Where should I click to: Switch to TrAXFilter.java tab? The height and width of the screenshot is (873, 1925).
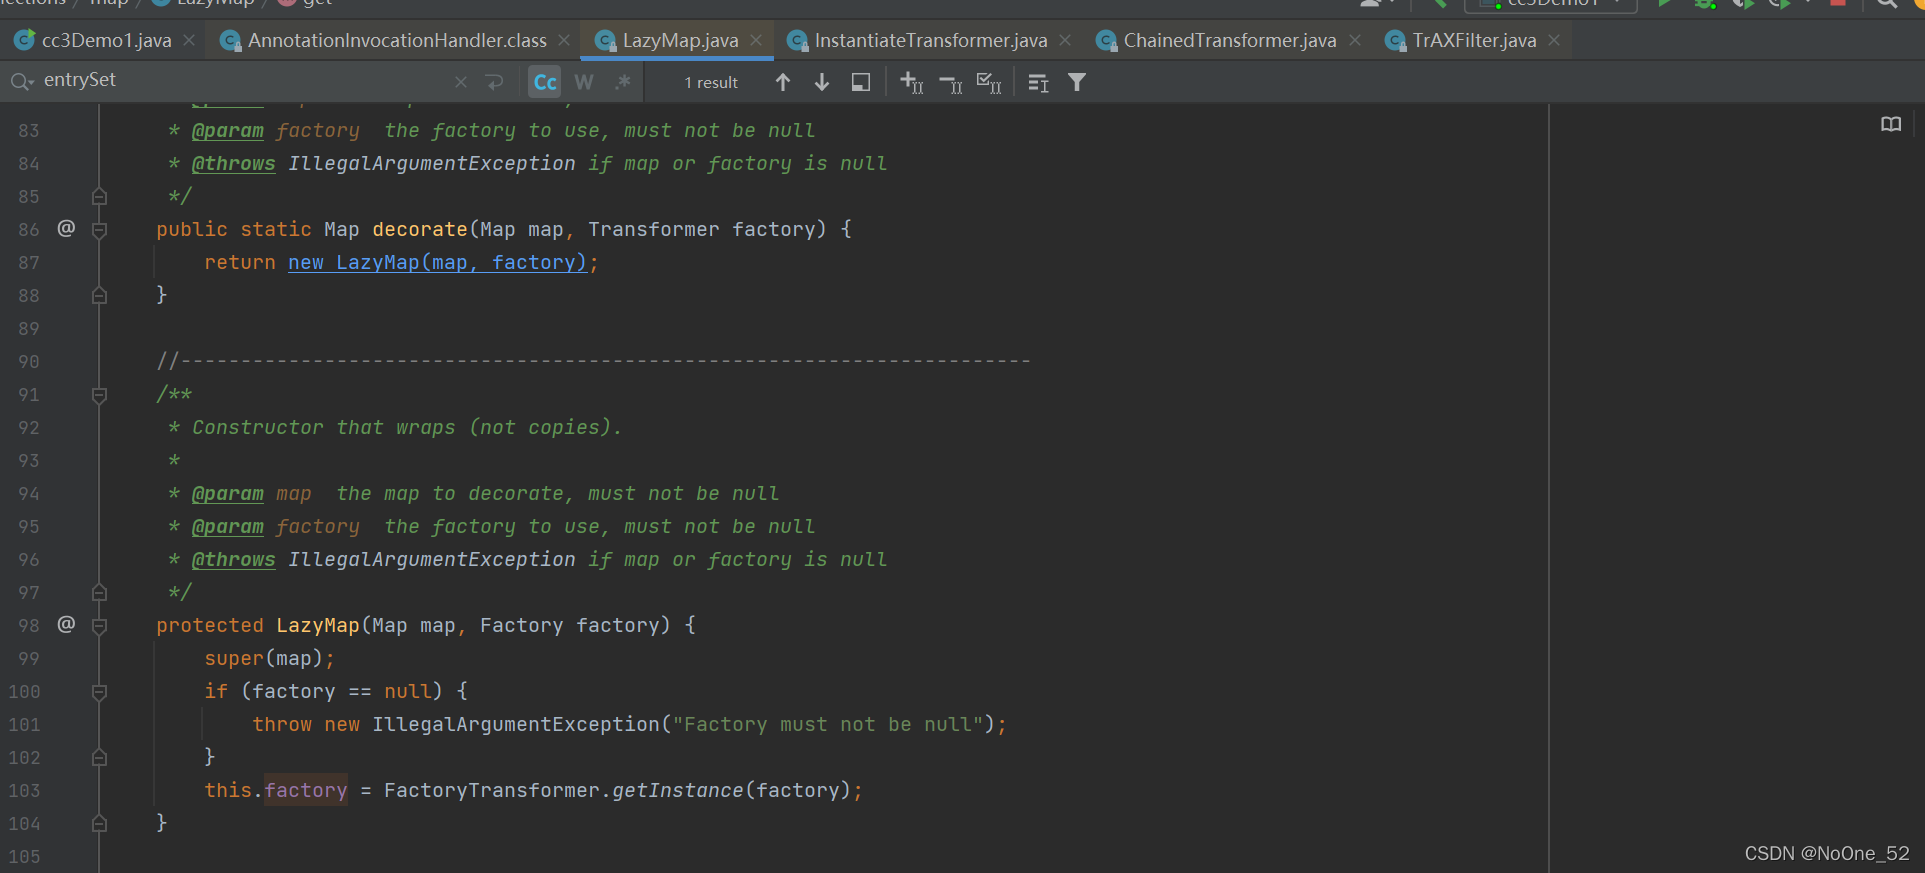tap(1474, 40)
